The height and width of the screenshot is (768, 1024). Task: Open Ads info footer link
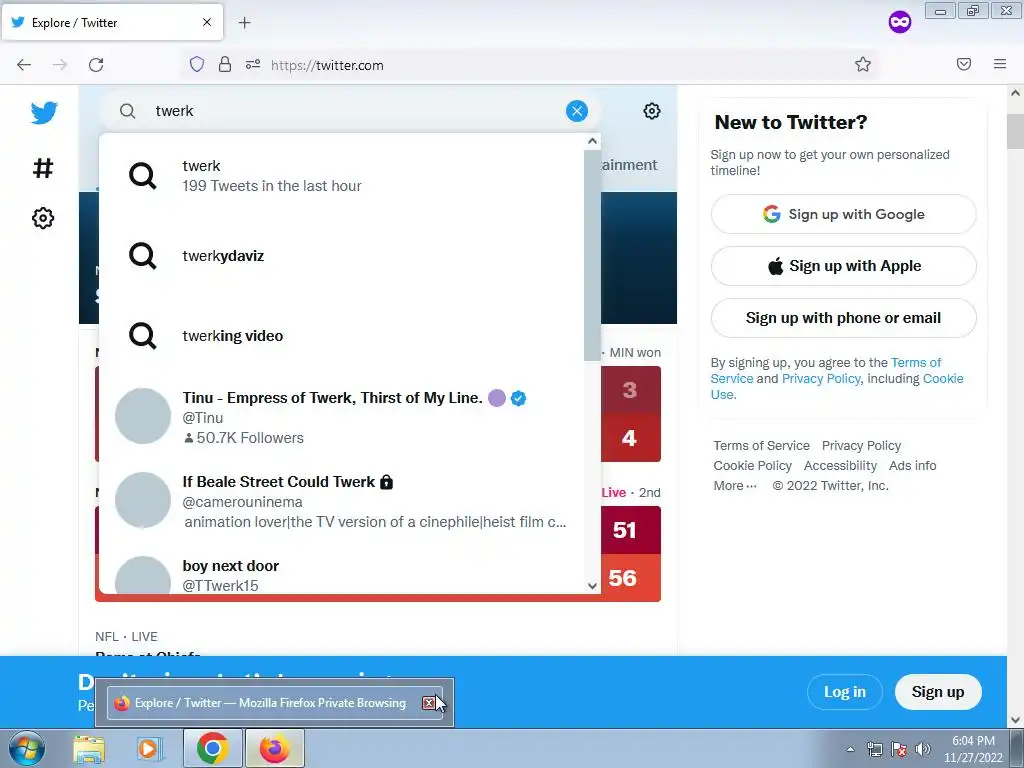coord(912,466)
